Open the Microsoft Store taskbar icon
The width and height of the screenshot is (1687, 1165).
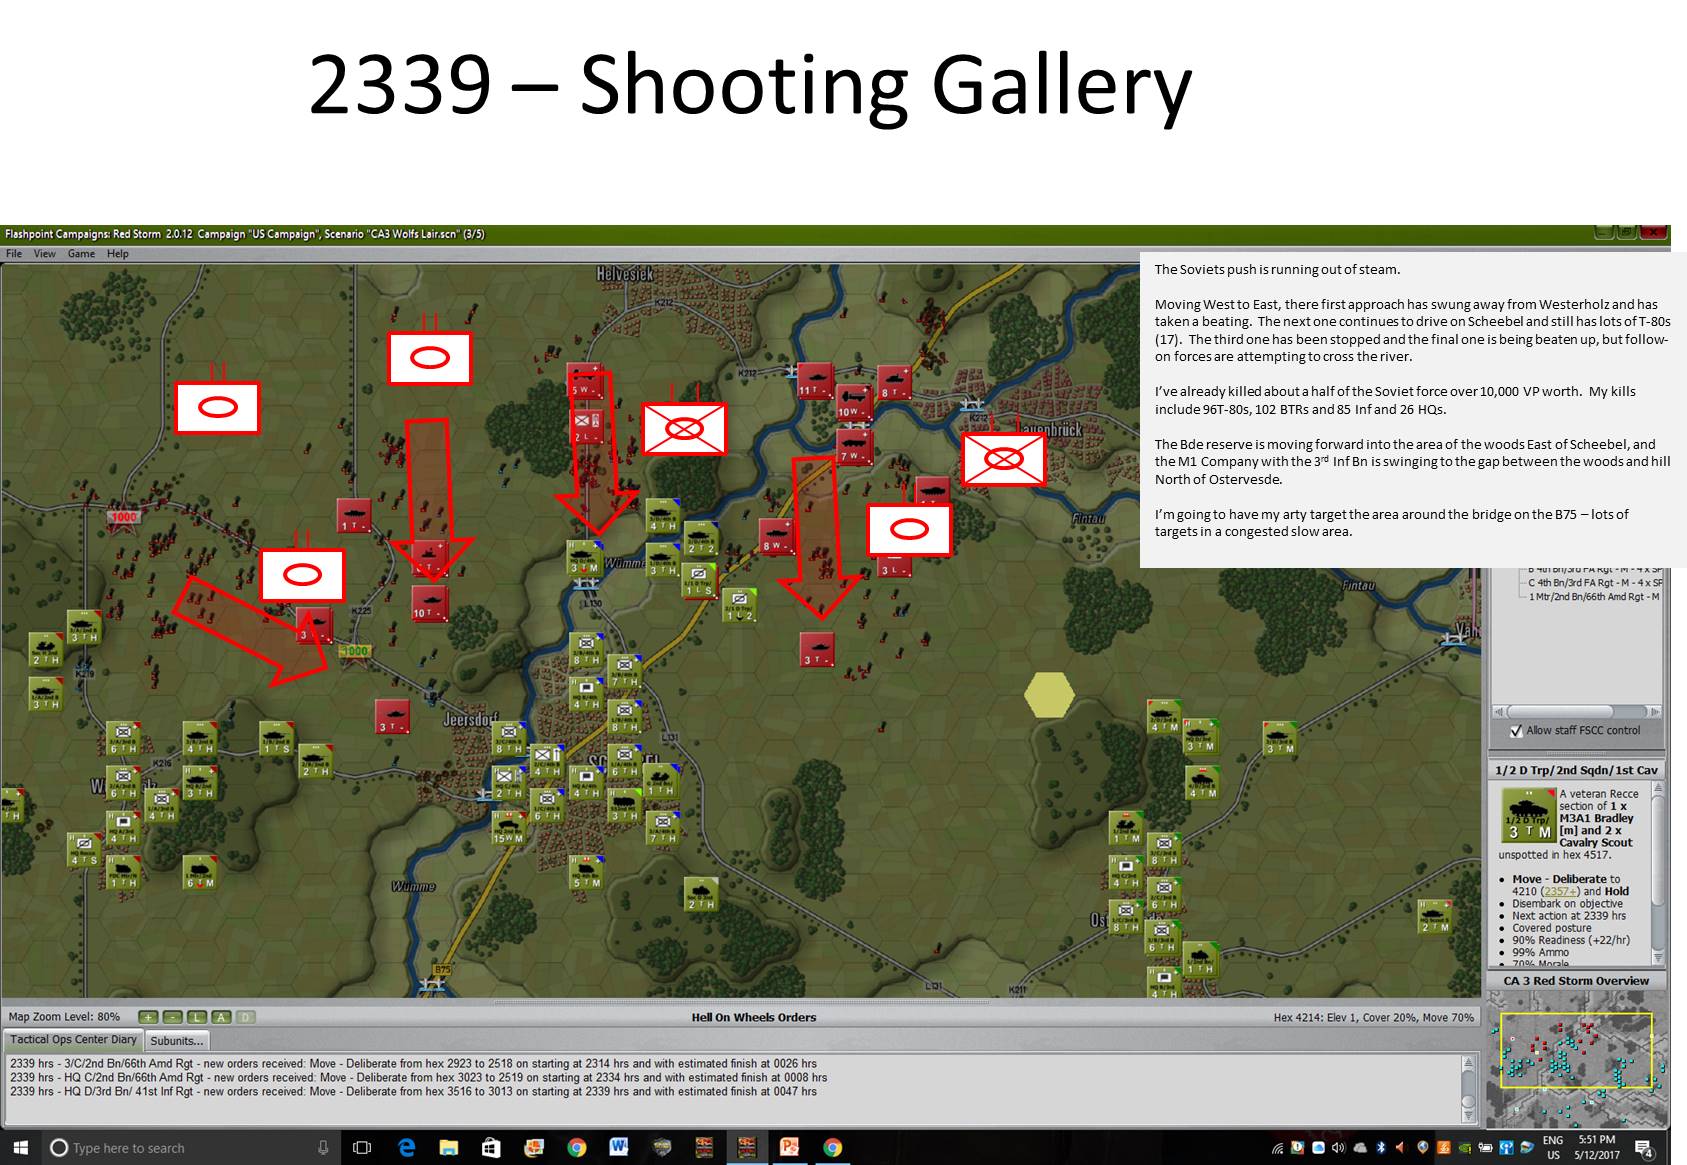pyautogui.click(x=490, y=1147)
